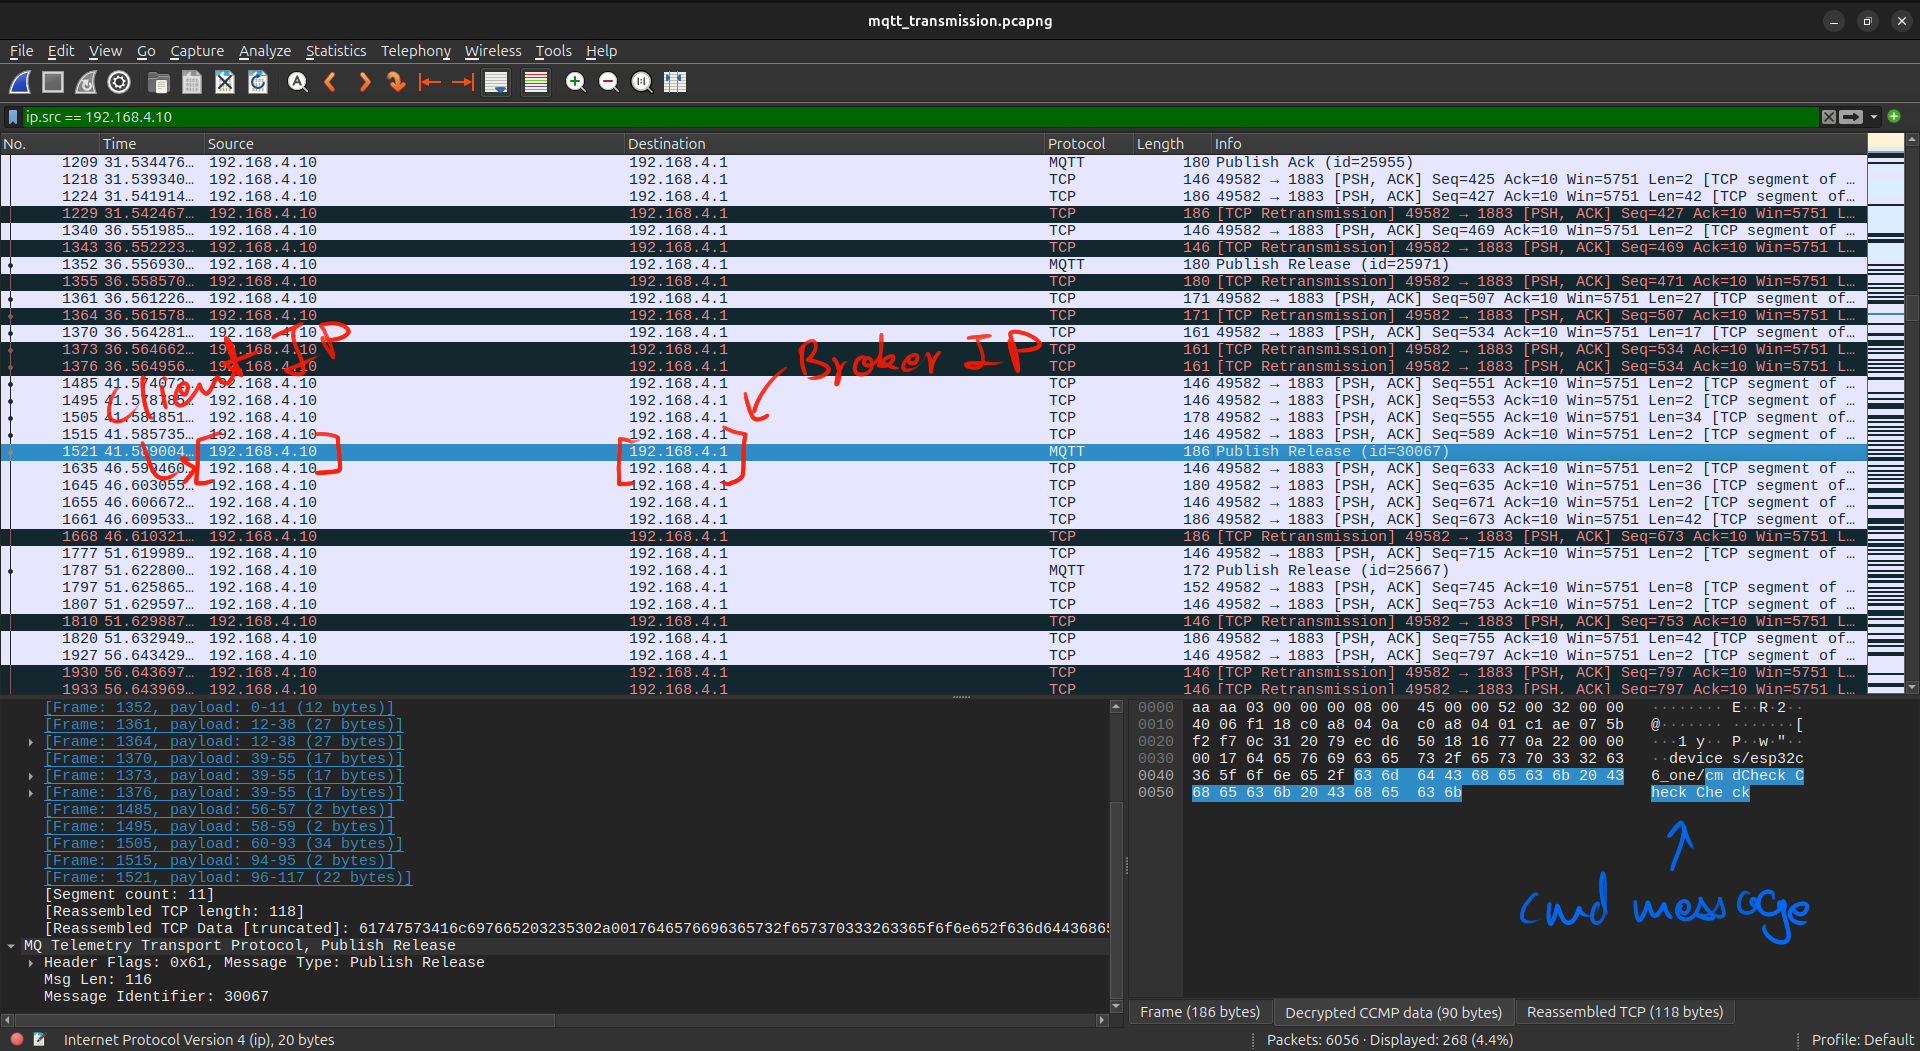
Task: Click the display filter input field
Action: coord(918,117)
